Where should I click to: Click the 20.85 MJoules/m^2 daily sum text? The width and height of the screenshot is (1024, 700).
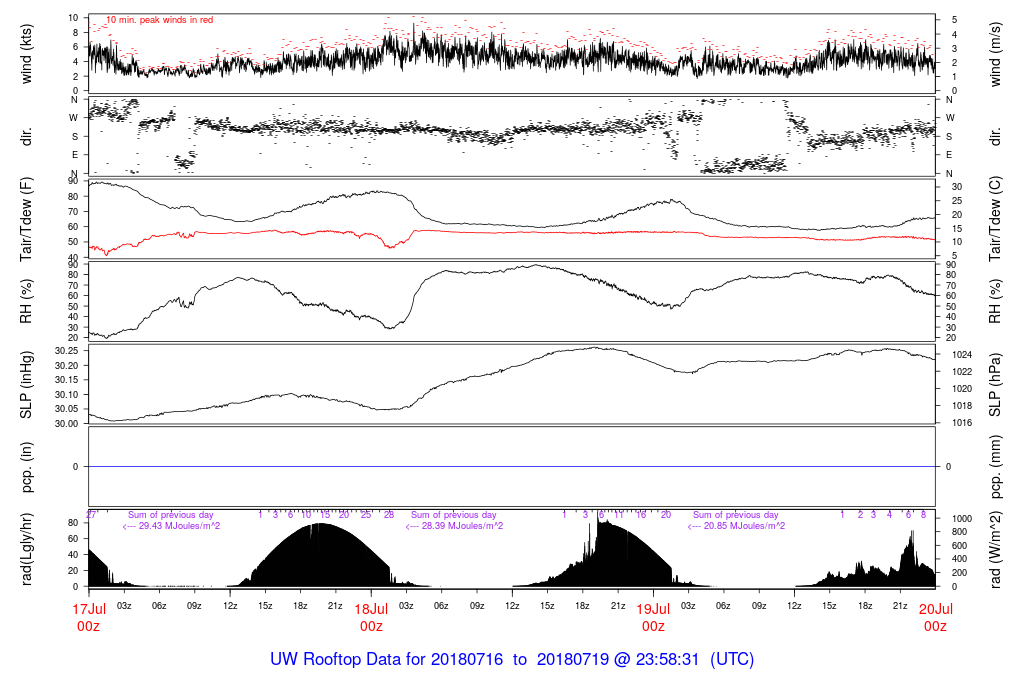coord(736,526)
